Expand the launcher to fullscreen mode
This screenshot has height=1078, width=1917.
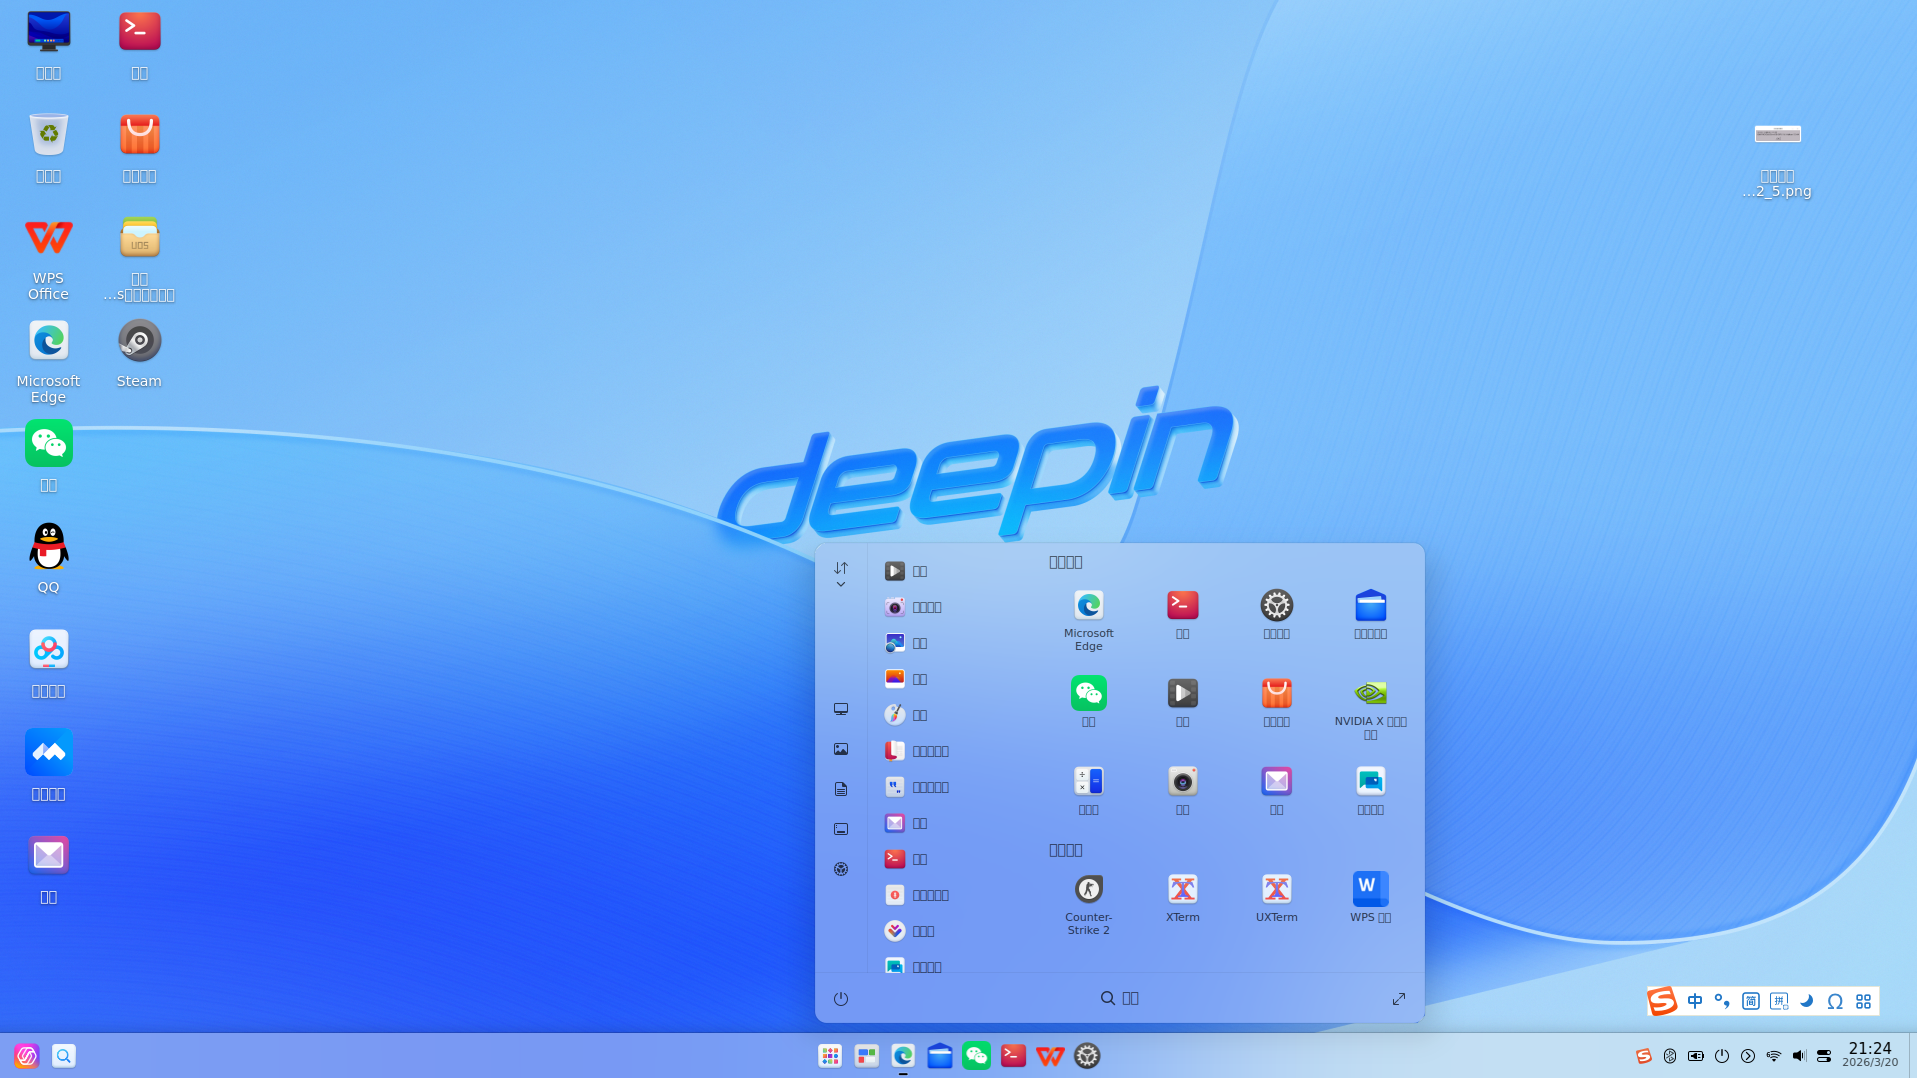coord(1399,999)
